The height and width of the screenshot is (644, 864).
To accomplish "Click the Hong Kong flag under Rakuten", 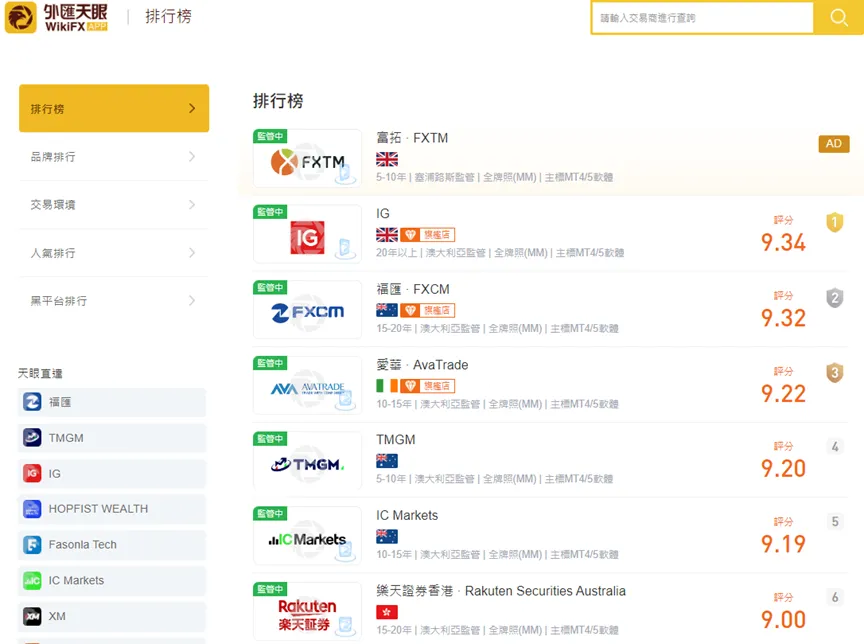I will pyautogui.click(x=387, y=611).
